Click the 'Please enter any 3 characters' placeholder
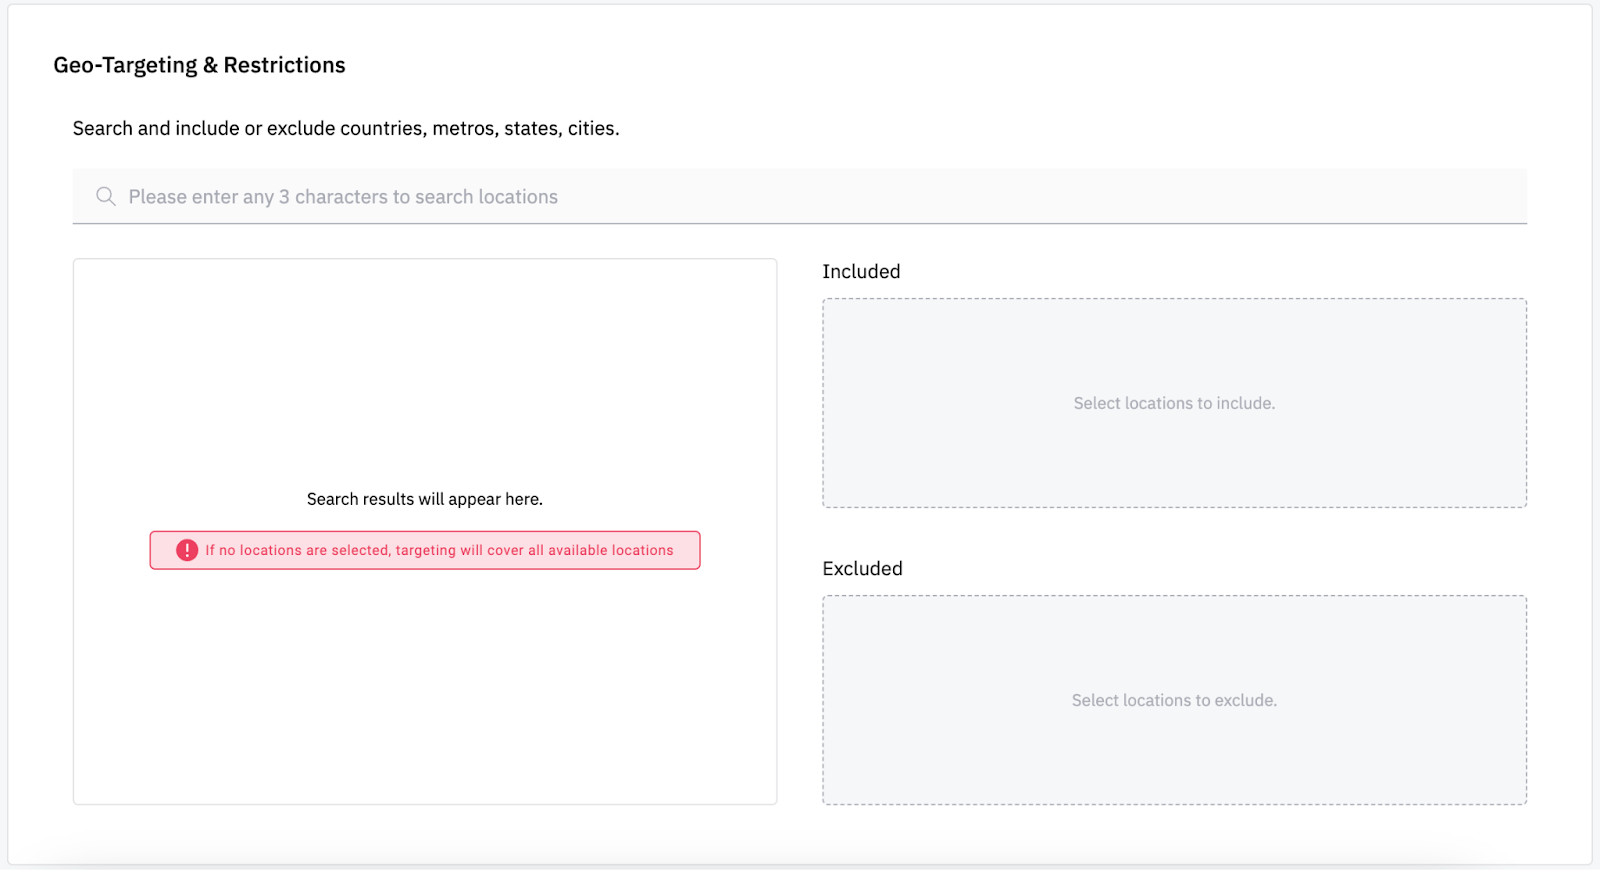 (343, 197)
